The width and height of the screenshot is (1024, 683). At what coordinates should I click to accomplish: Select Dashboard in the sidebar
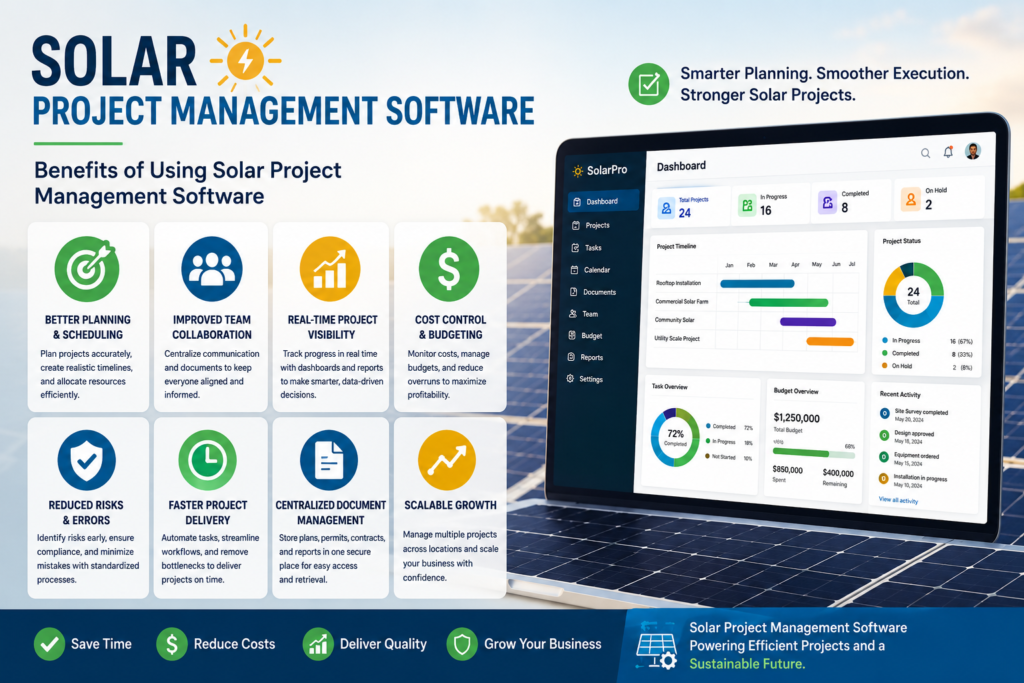[603, 201]
